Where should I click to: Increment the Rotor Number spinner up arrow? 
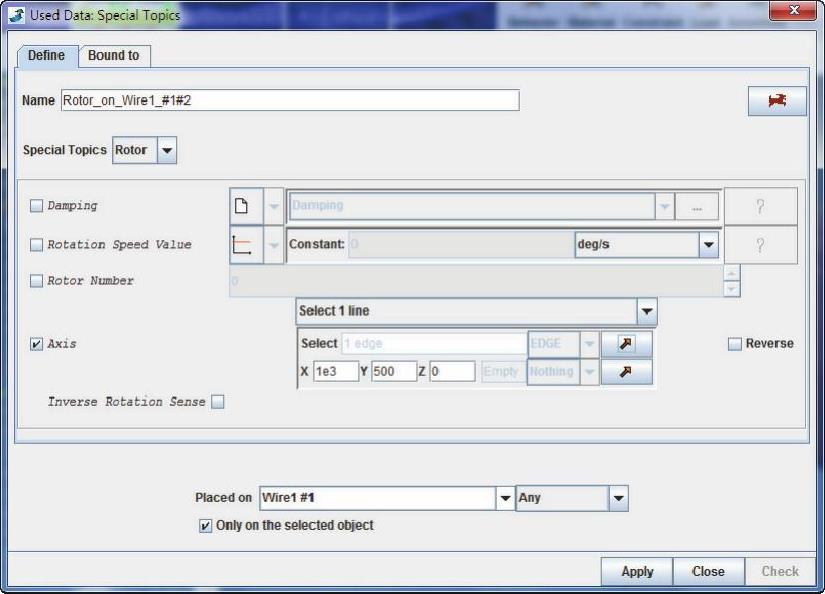point(732,273)
